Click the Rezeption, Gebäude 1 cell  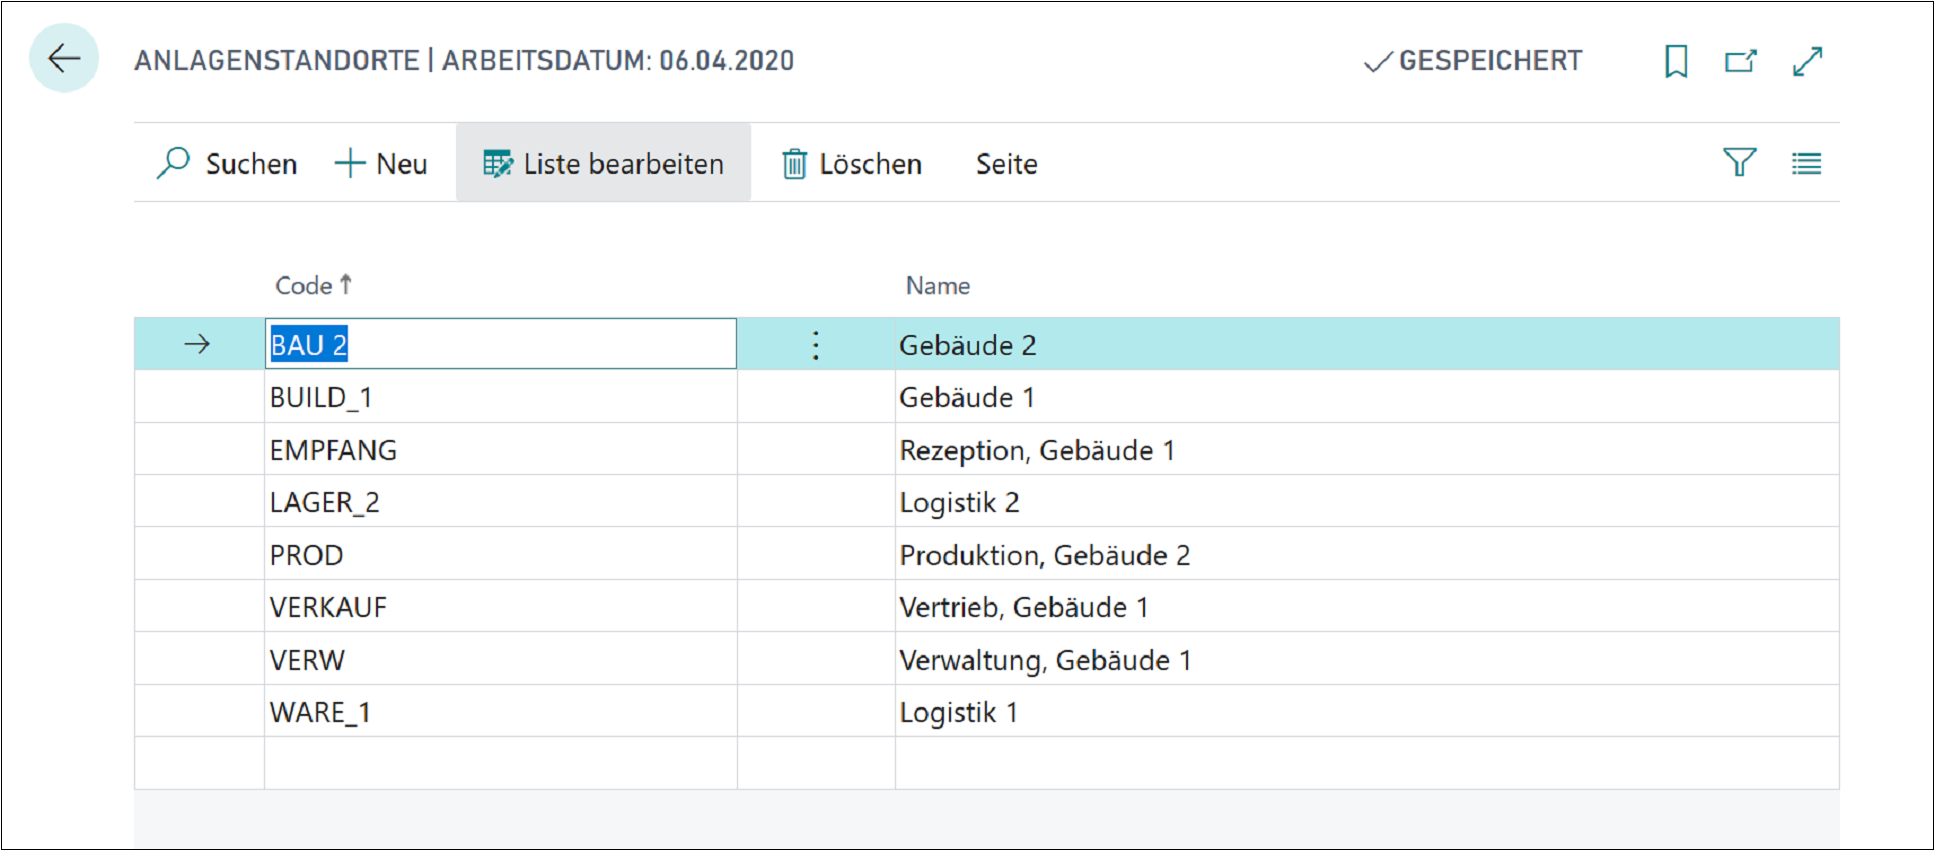click(x=1367, y=449)
